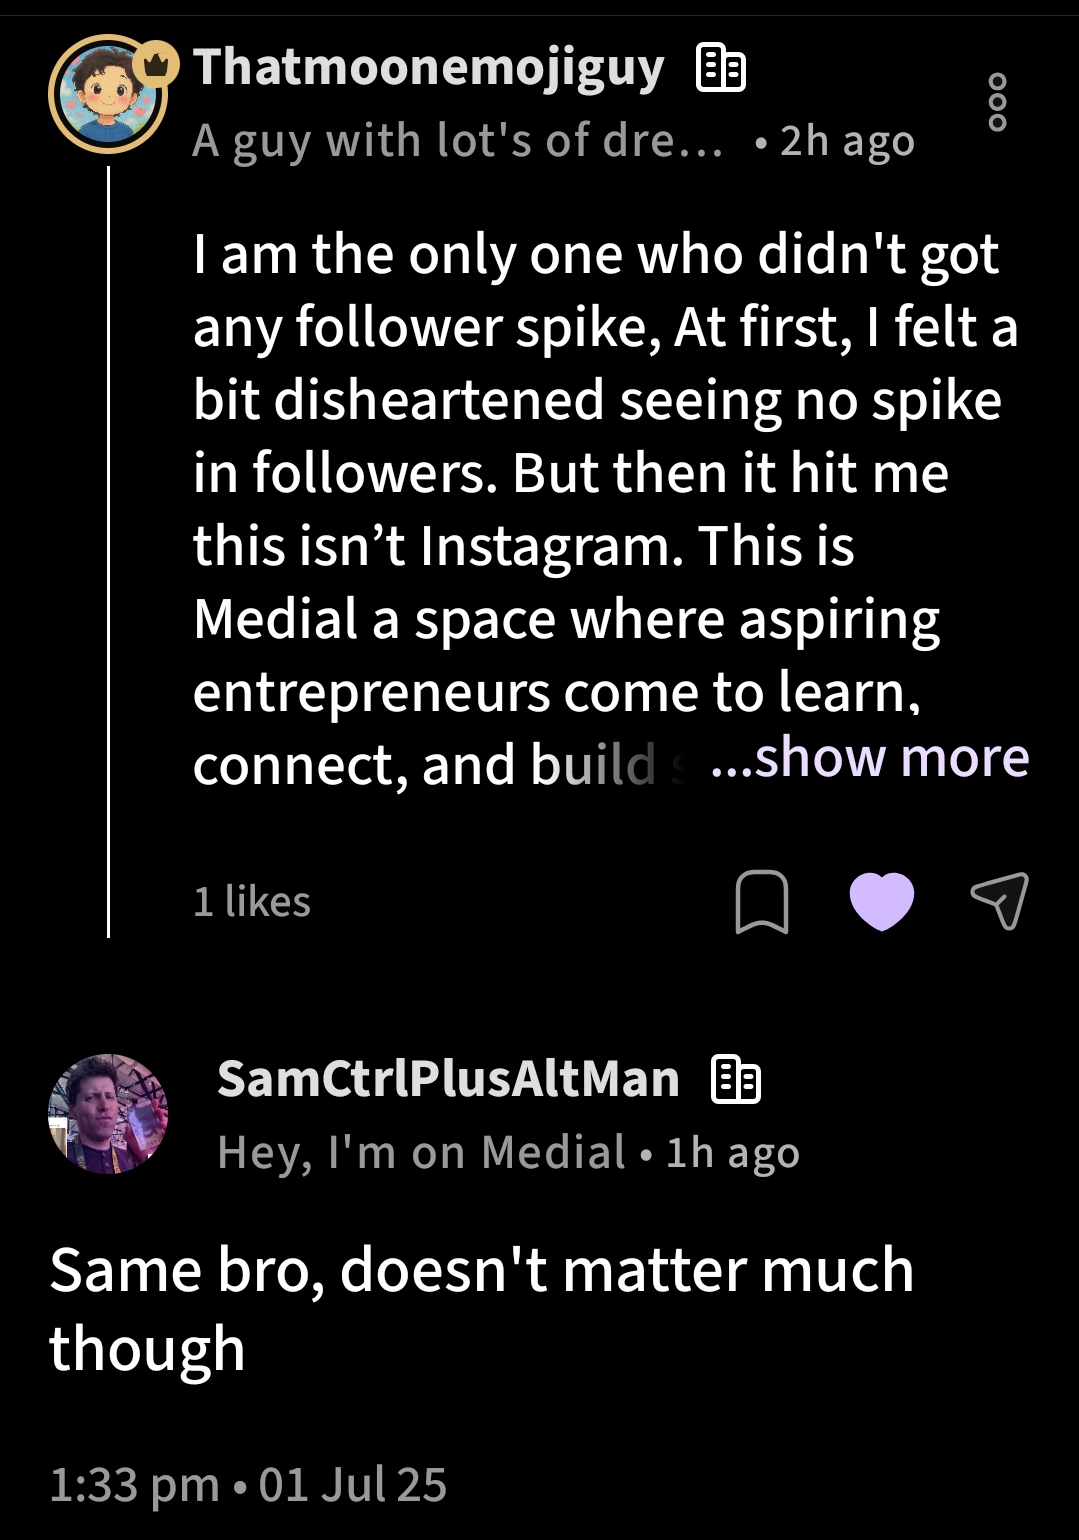Tap the "2h ago" post timestamp
This screenshot has width=1079, height=1540.
click(x=847, y=141)
